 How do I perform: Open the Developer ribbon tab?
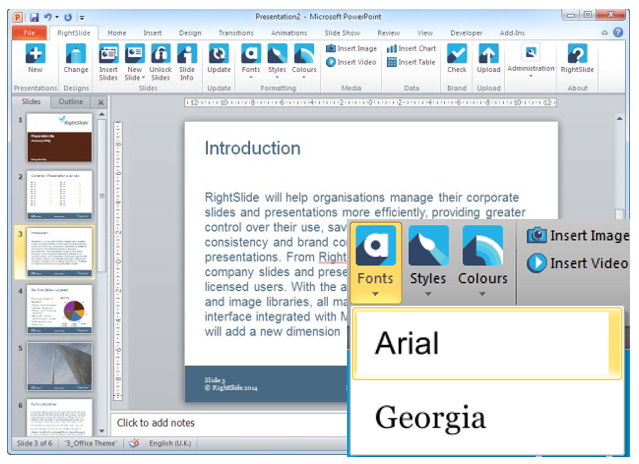point(466,33)
